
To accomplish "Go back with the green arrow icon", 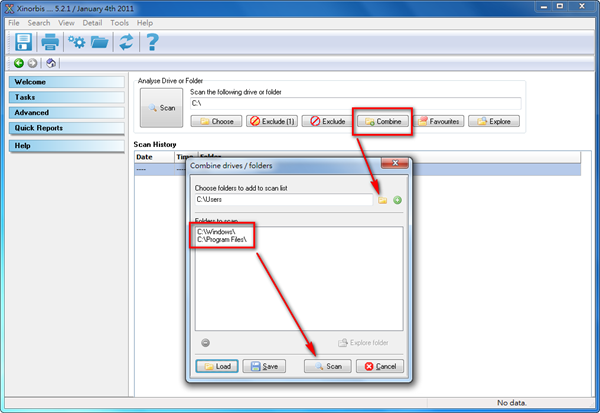I will (19, 63).
